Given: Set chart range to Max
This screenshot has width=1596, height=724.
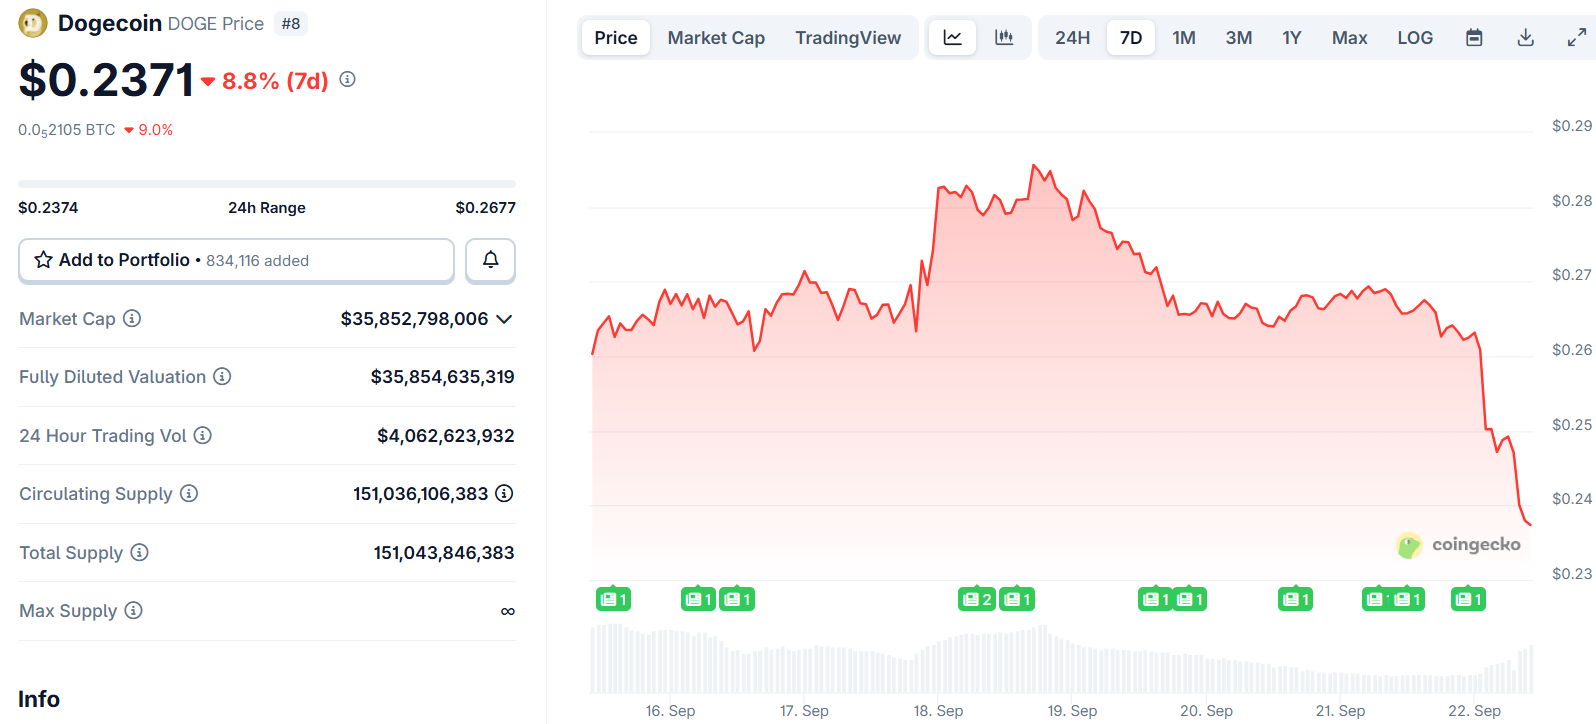Looking at the screenshot, I should pos(1349,38).
